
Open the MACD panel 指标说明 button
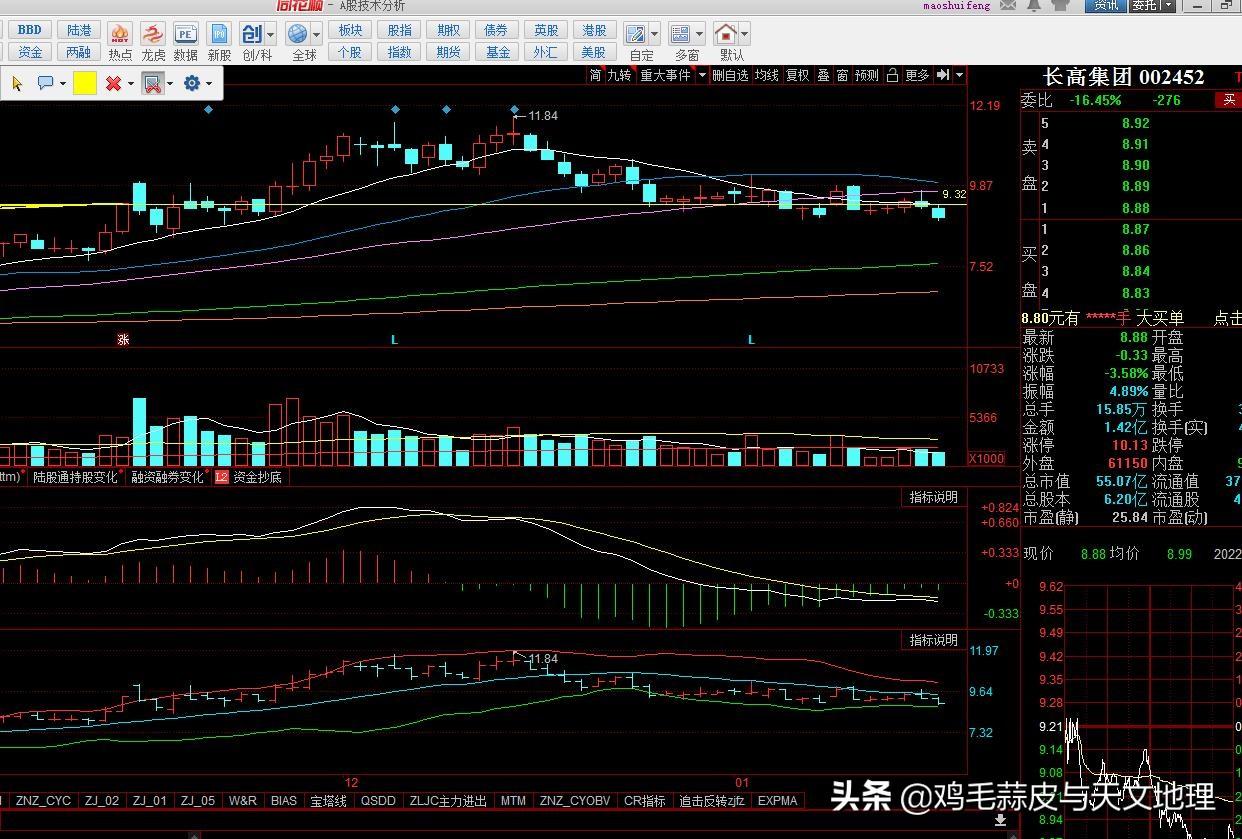tap(933, 497)
